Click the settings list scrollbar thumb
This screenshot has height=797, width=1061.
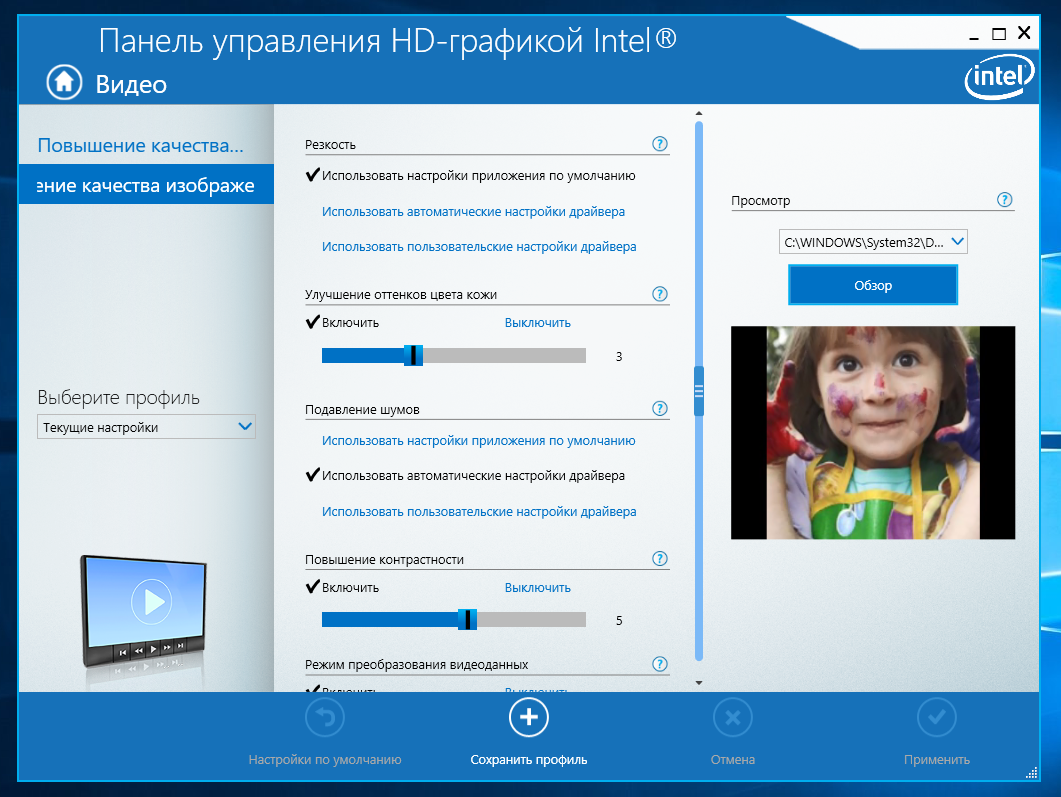tap(699, 391)
